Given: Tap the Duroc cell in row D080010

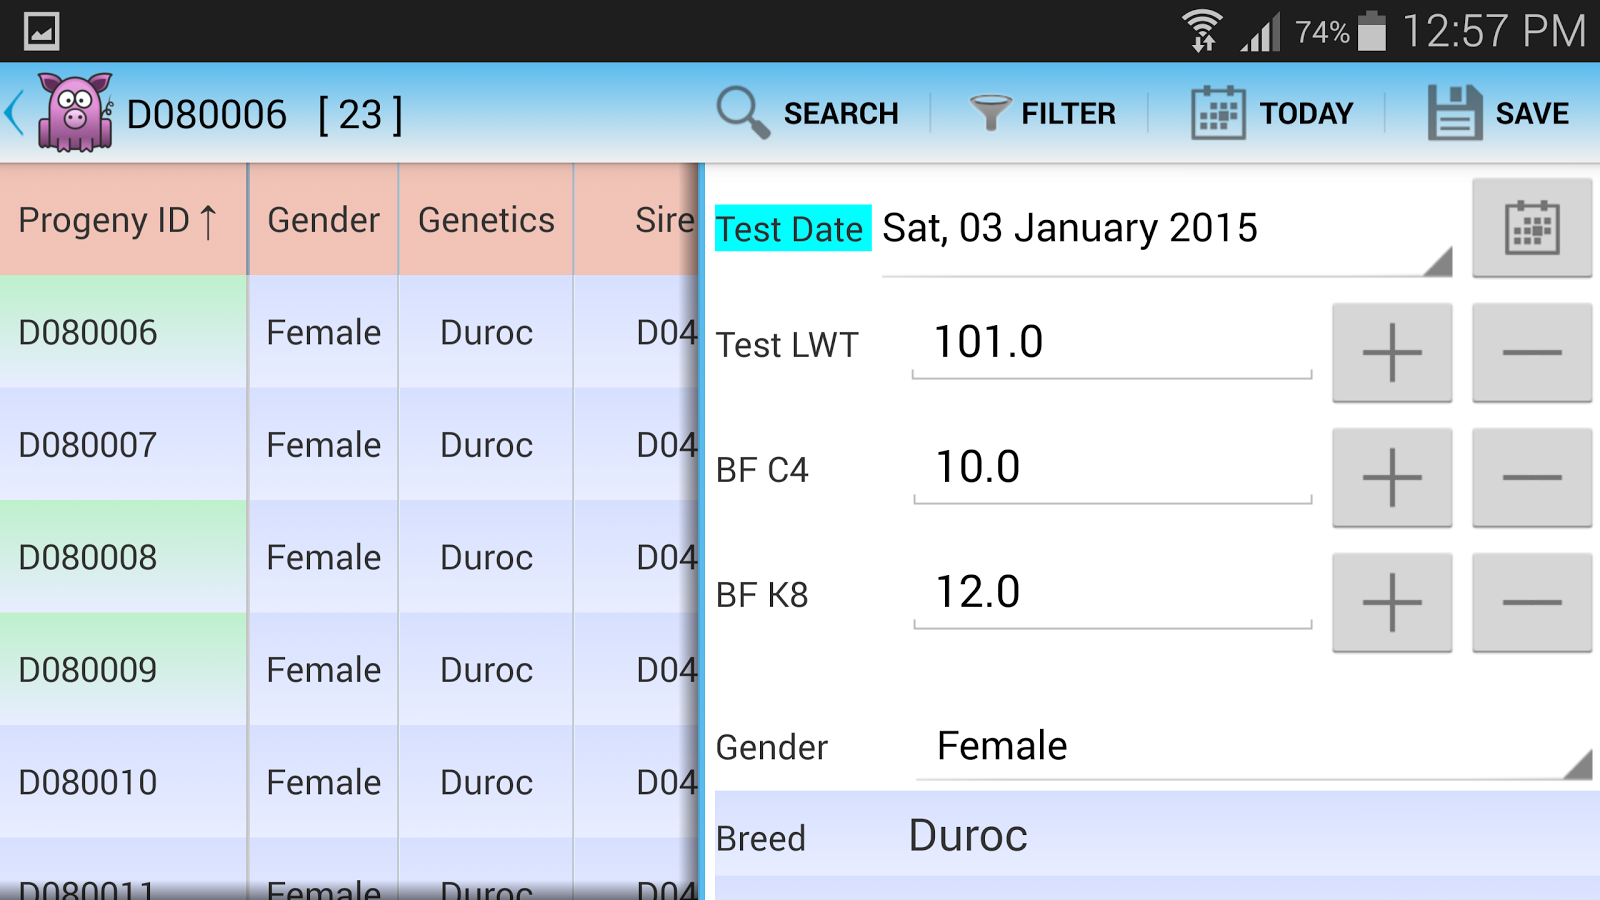Looking at the screenshot, I should tap(486, 782).
